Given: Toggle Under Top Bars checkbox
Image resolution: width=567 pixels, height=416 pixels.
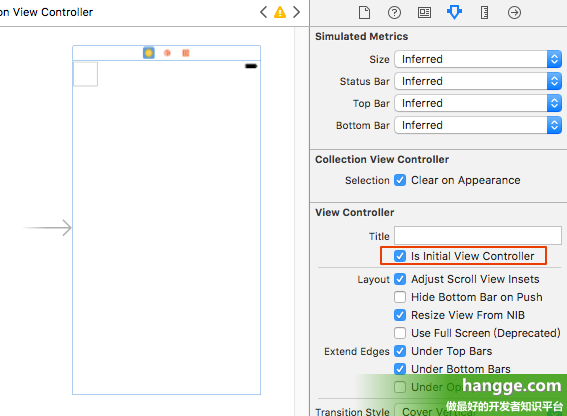Looking at the screenshot, I should tap(400, 351).
